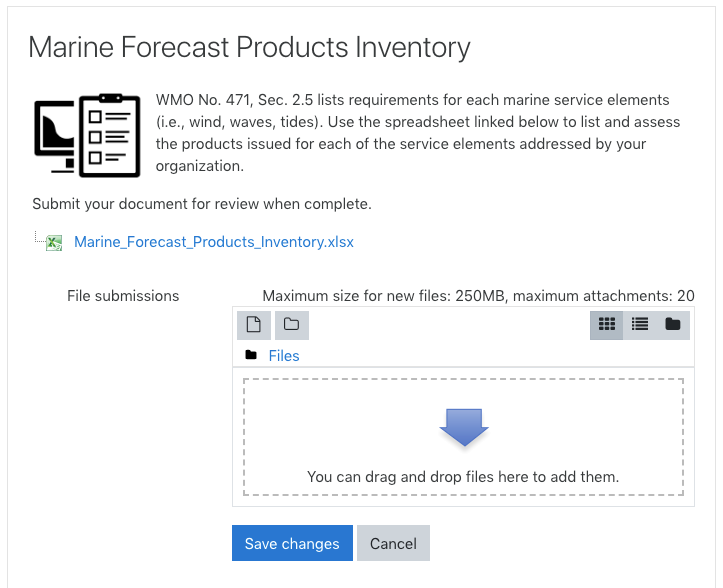Click 'File submissions' label
Image resolution: width=723 pixels, height=588 pixels.
tap(123, 296)
